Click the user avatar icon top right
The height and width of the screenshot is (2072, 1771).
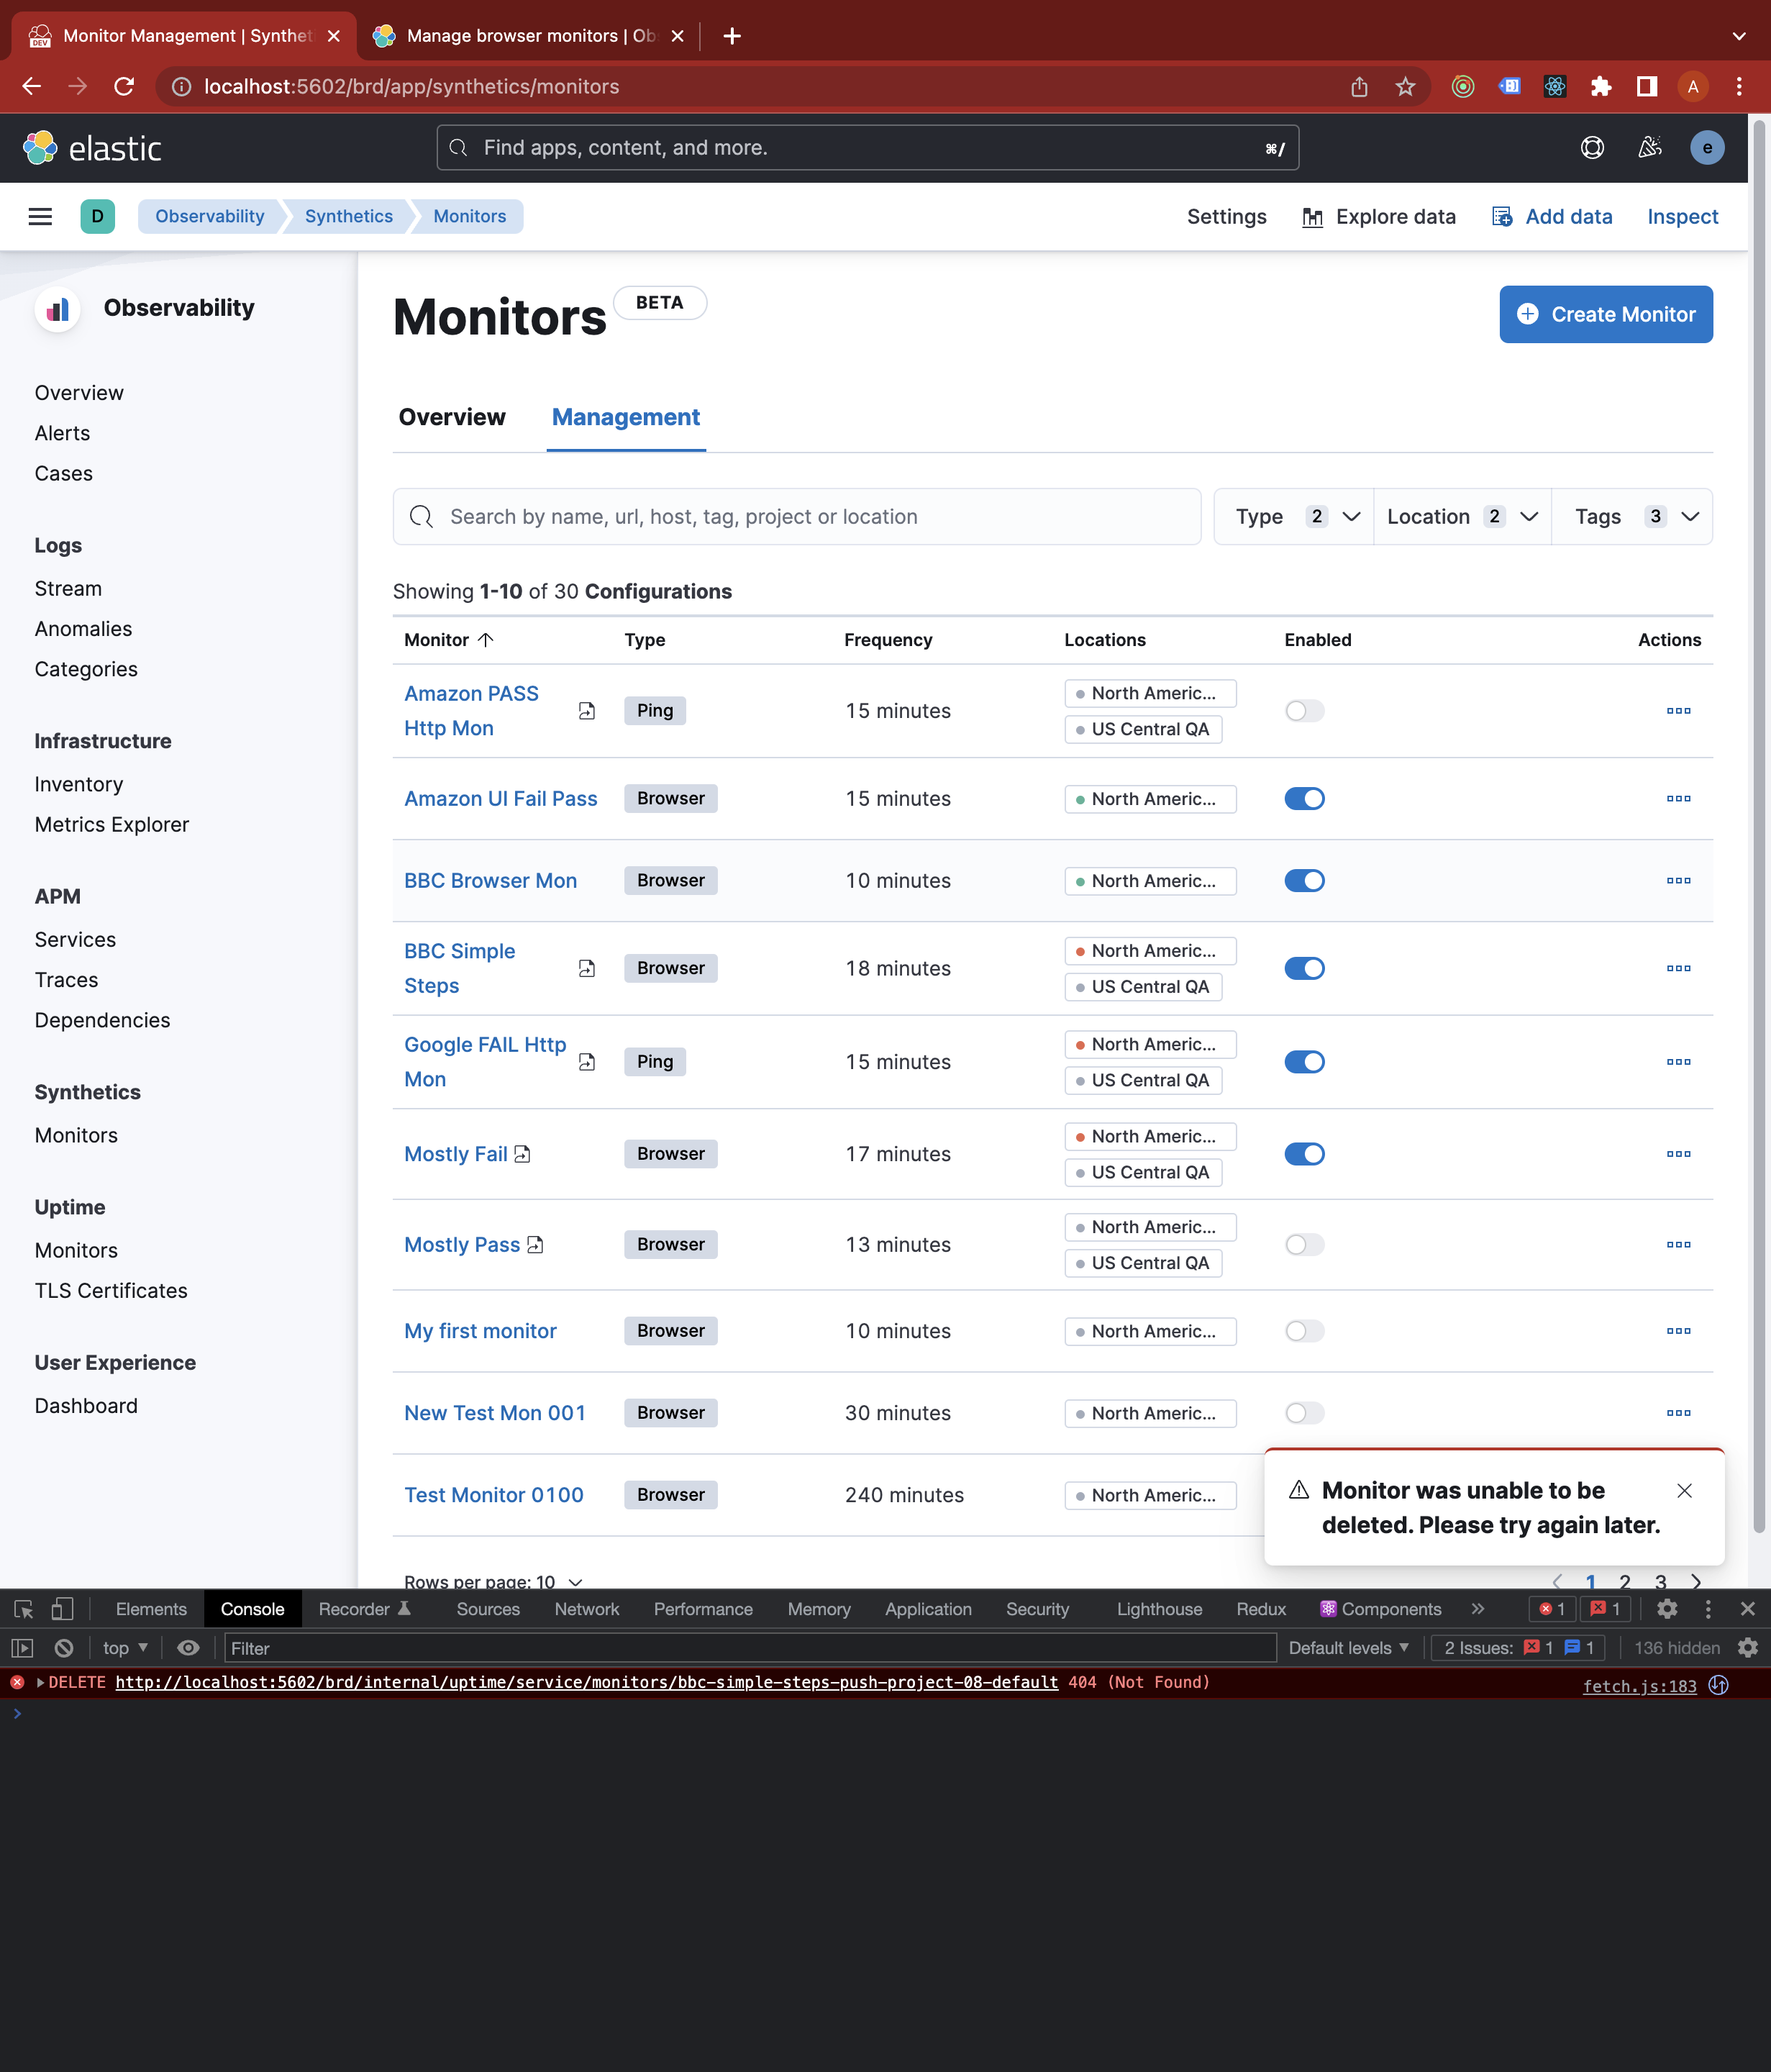[1708, 147]
